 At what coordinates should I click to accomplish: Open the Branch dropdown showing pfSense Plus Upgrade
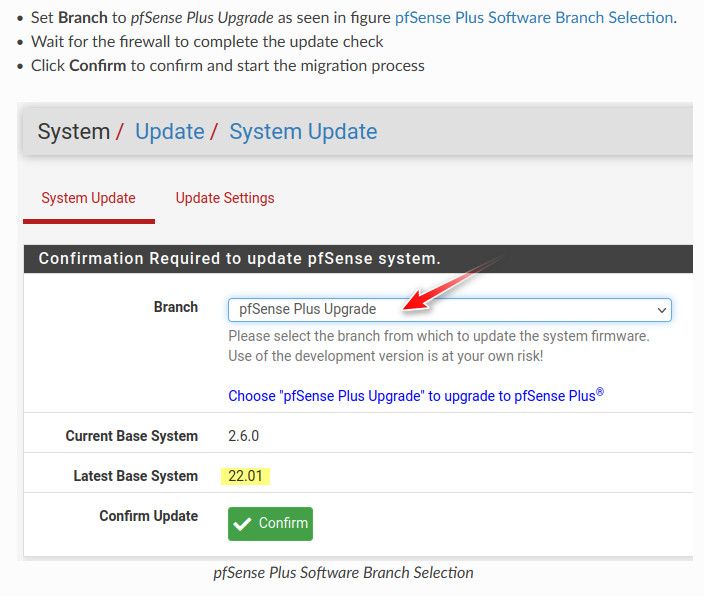coord(449,309)
